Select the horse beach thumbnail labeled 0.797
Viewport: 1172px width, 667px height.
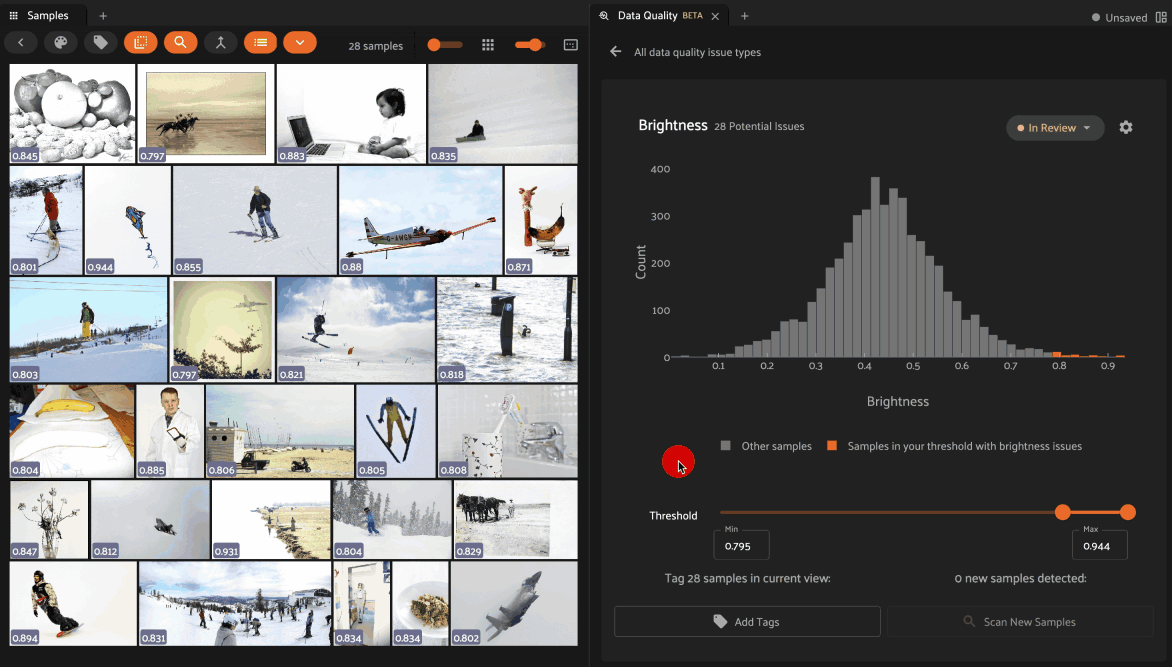(206, 114)
